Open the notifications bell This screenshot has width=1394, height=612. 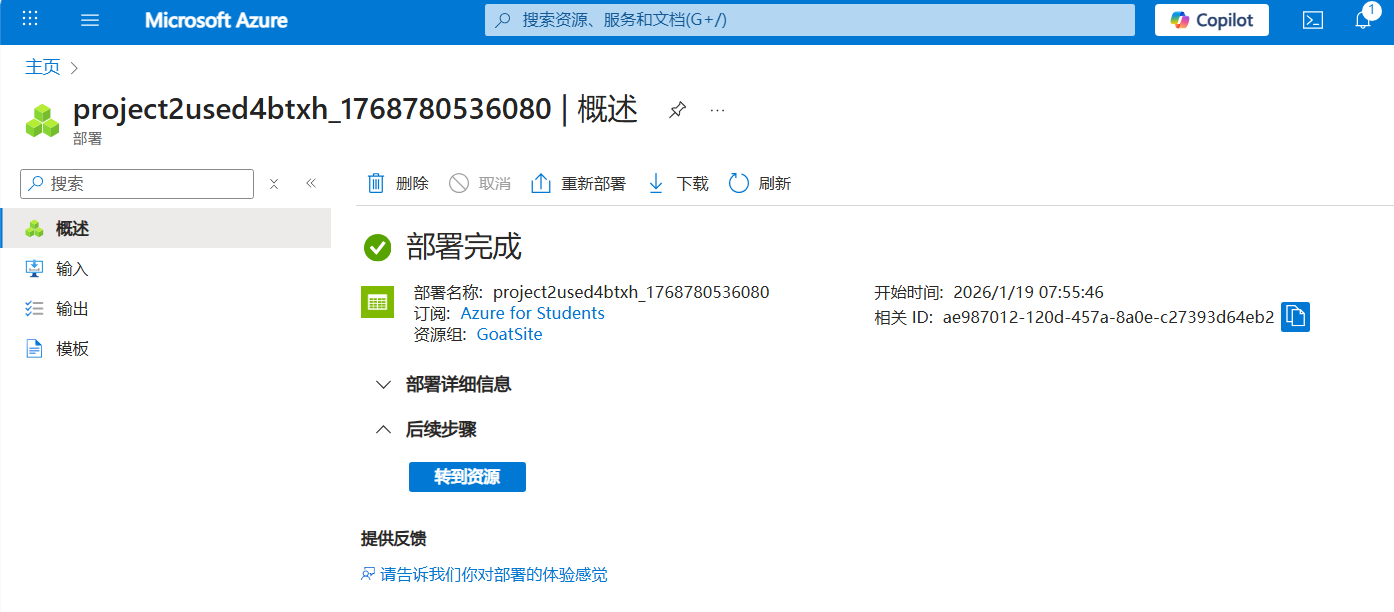1363,20
